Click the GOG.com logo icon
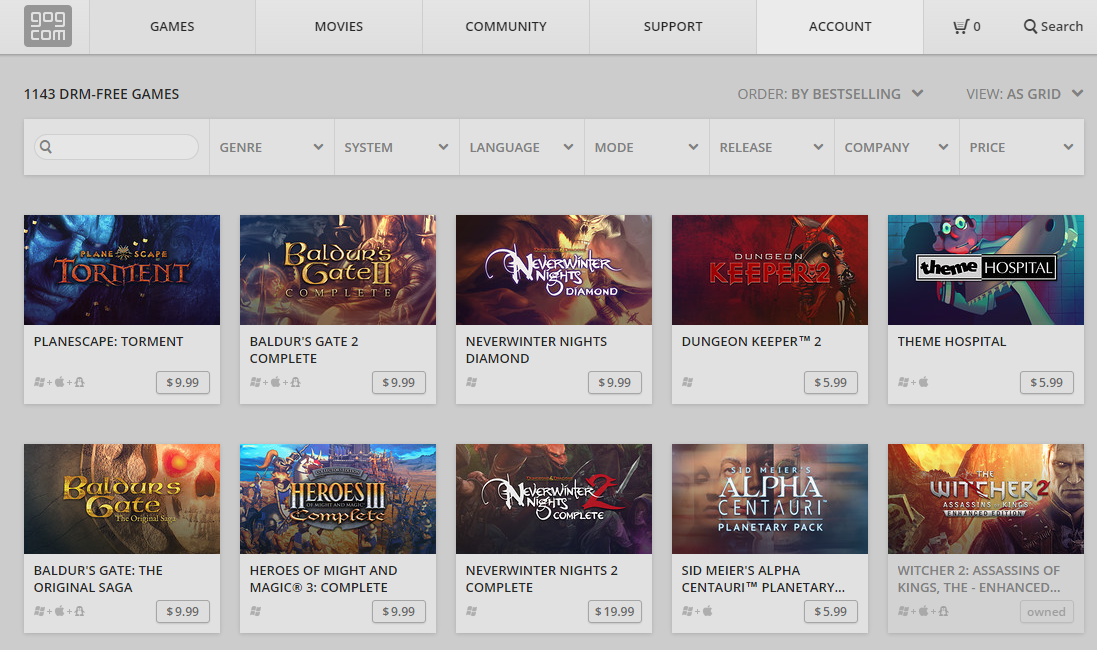 tap(47, 27)
